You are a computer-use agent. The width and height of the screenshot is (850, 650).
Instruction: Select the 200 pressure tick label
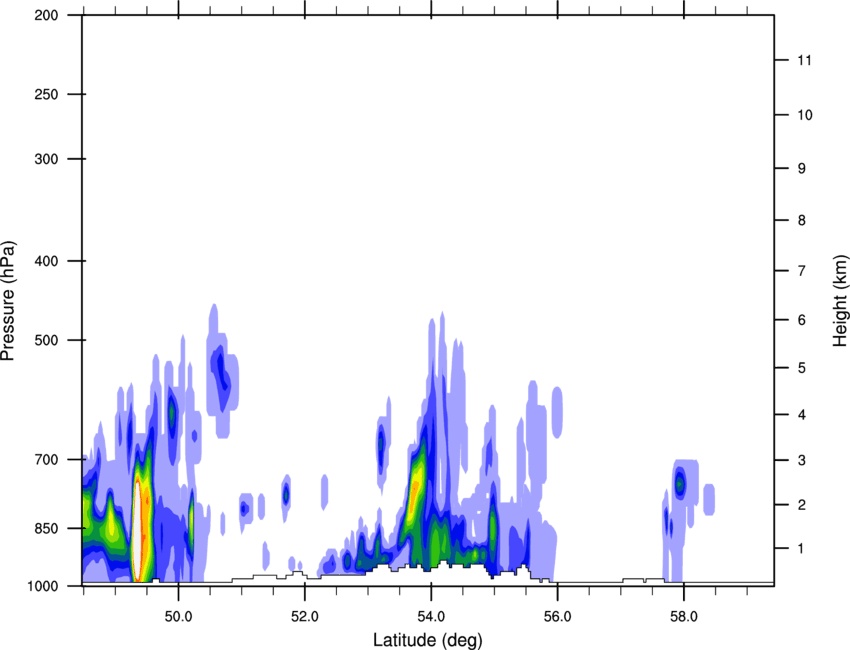coord(46,15)
